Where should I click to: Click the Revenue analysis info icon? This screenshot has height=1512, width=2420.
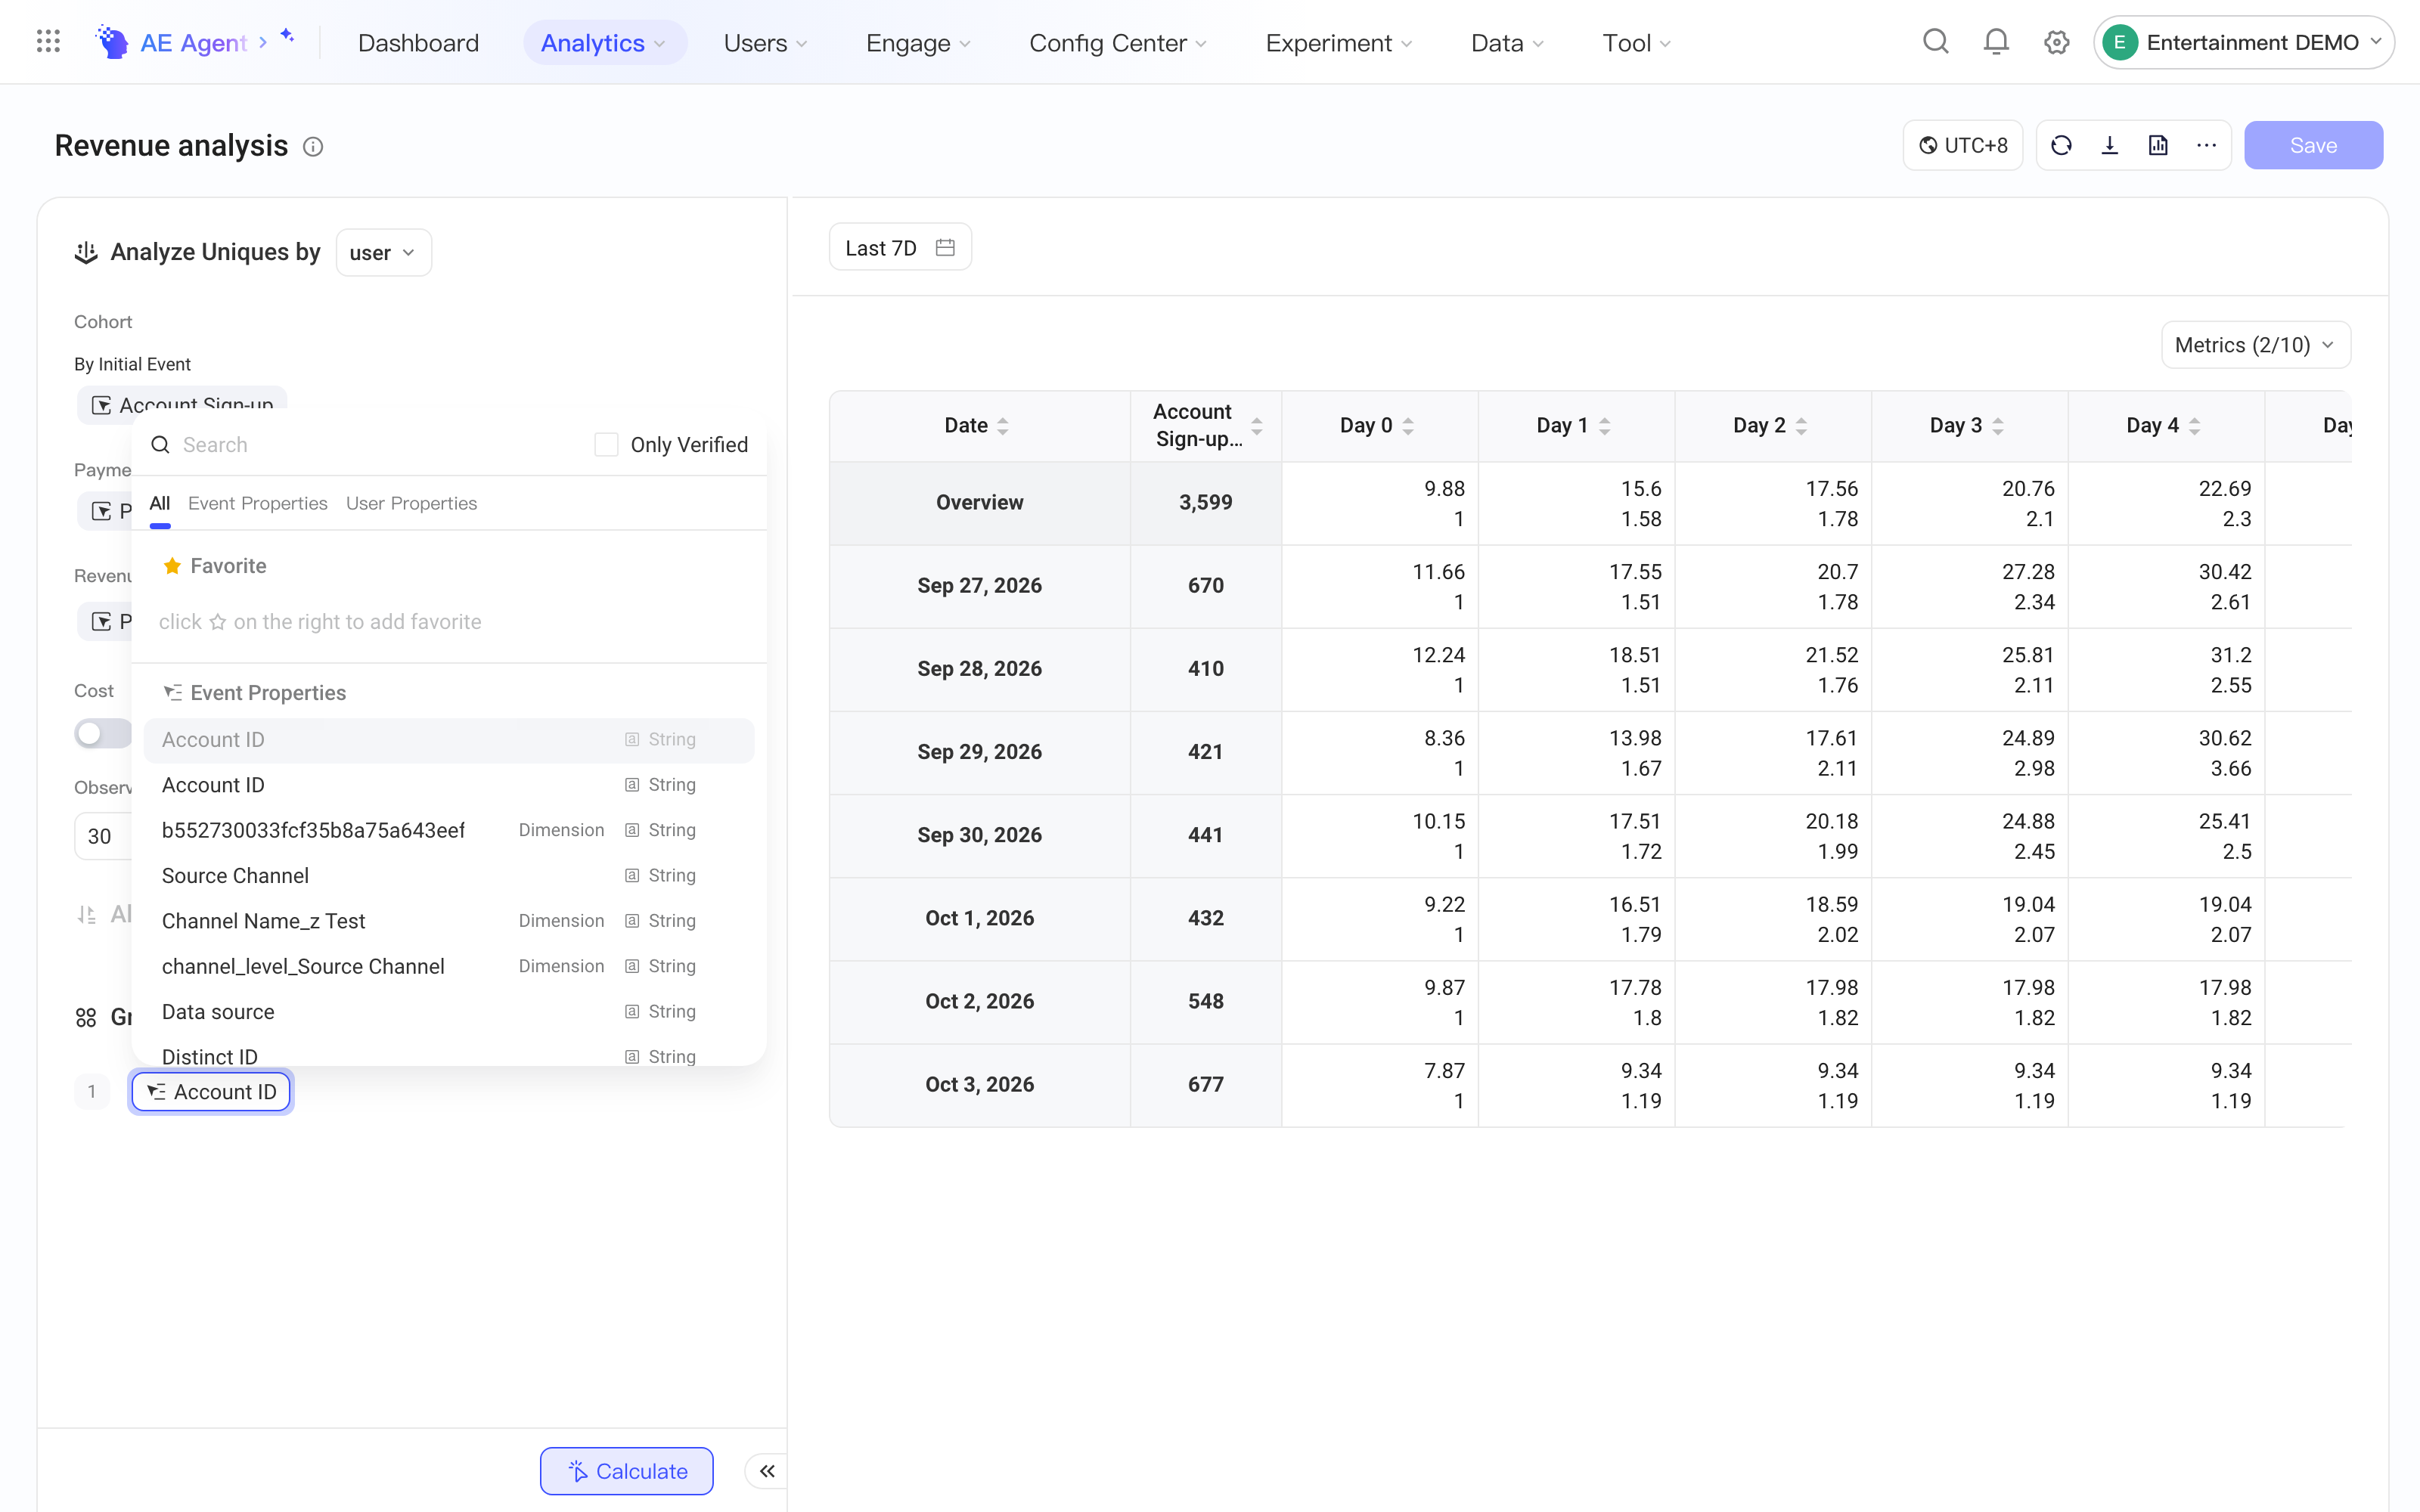[313, 147]
